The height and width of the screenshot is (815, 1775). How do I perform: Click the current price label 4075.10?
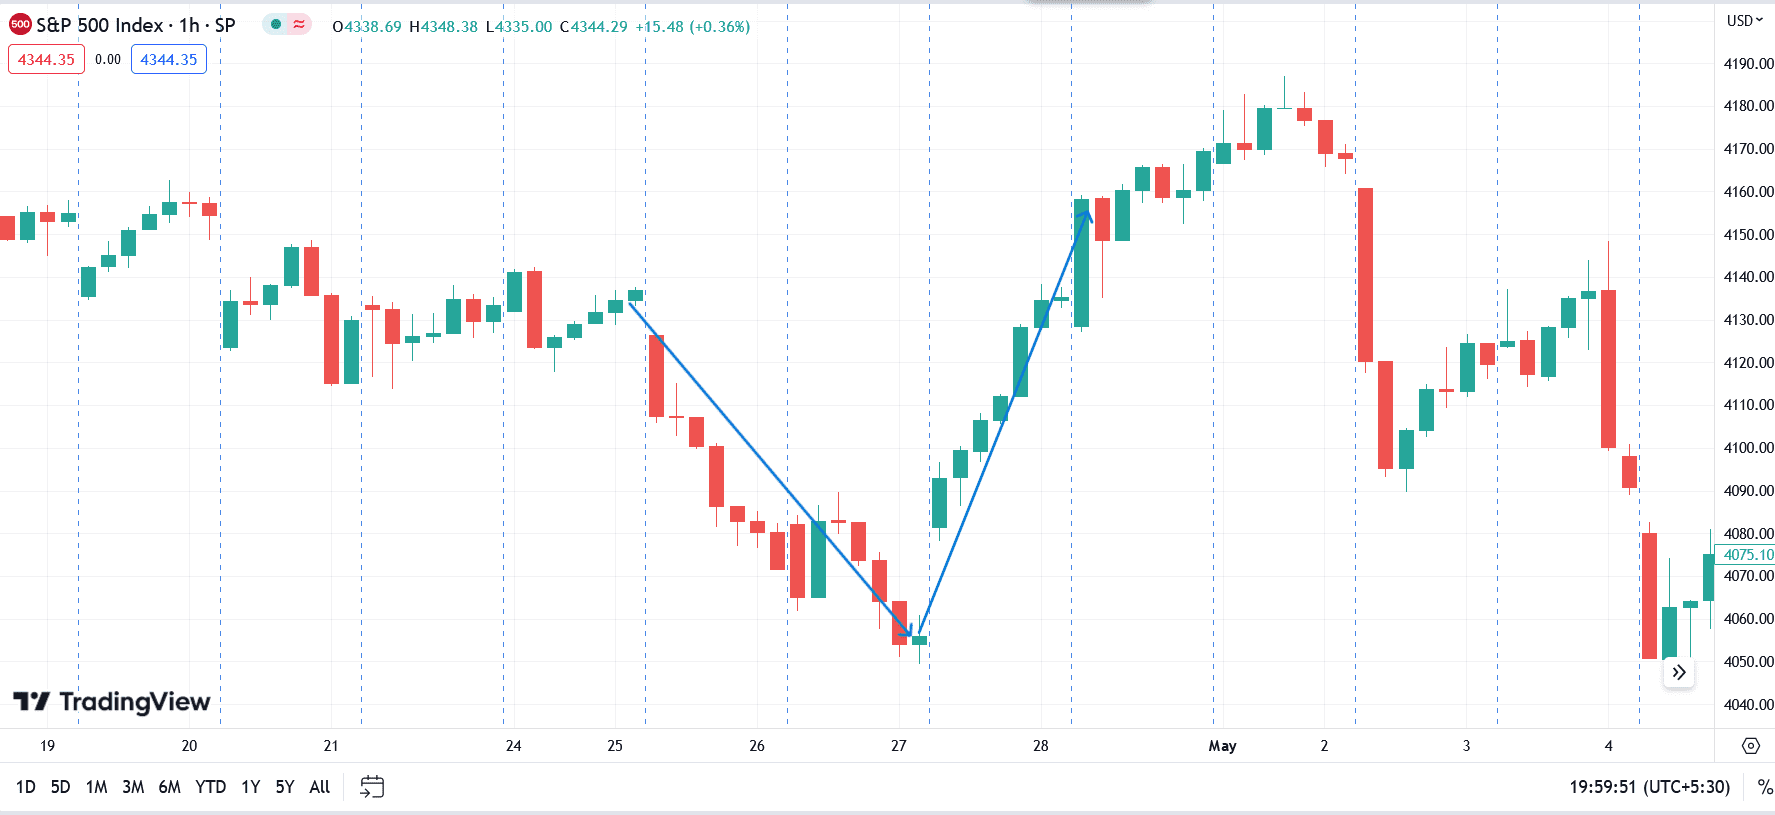pos(1745,554)
